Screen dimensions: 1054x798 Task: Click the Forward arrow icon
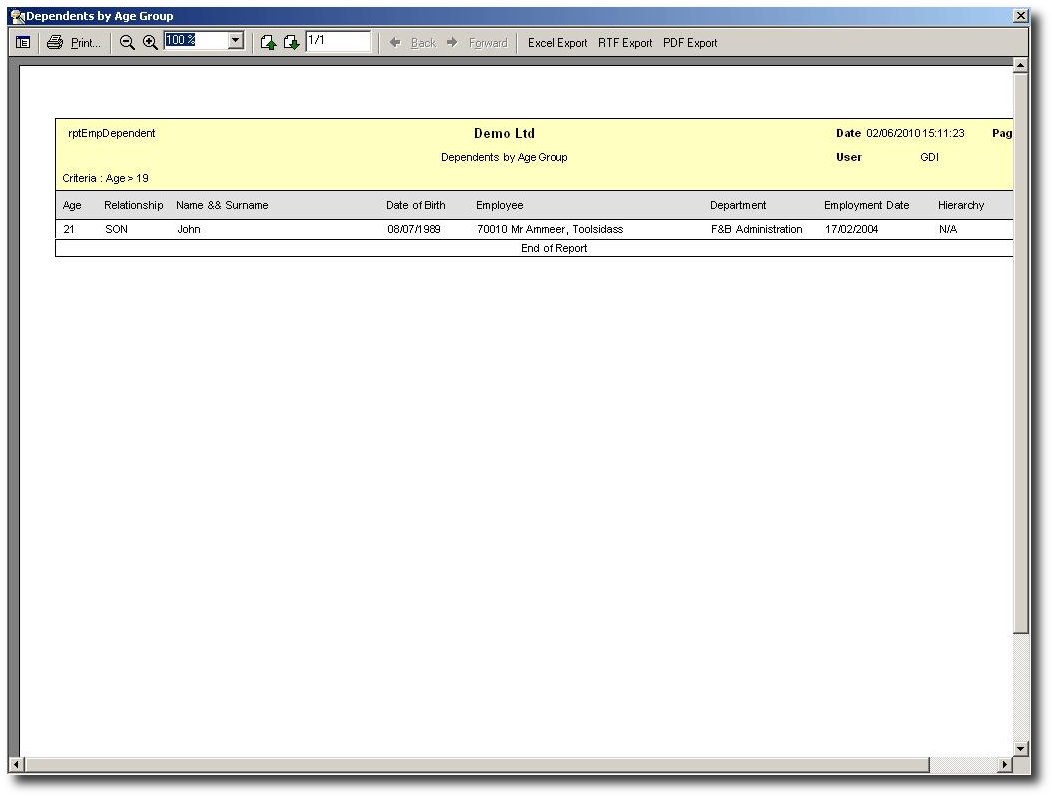[452, 43]
